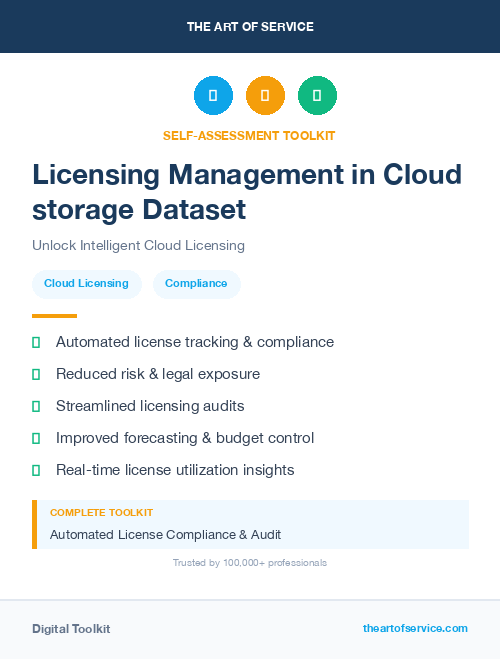The image size is (500, 659).
Task: Click Automated license tracking & compliance text
Action: [x=195, y=342]
